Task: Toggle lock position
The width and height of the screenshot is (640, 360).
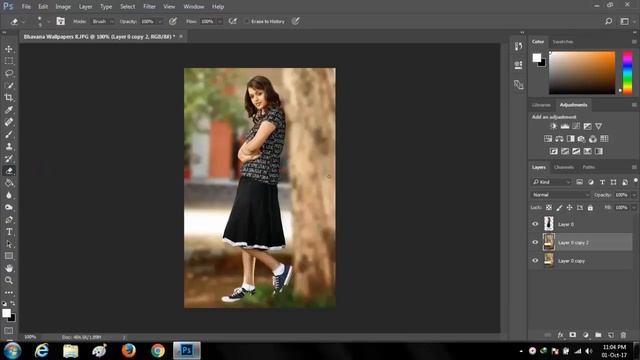Action: point(569,208)
